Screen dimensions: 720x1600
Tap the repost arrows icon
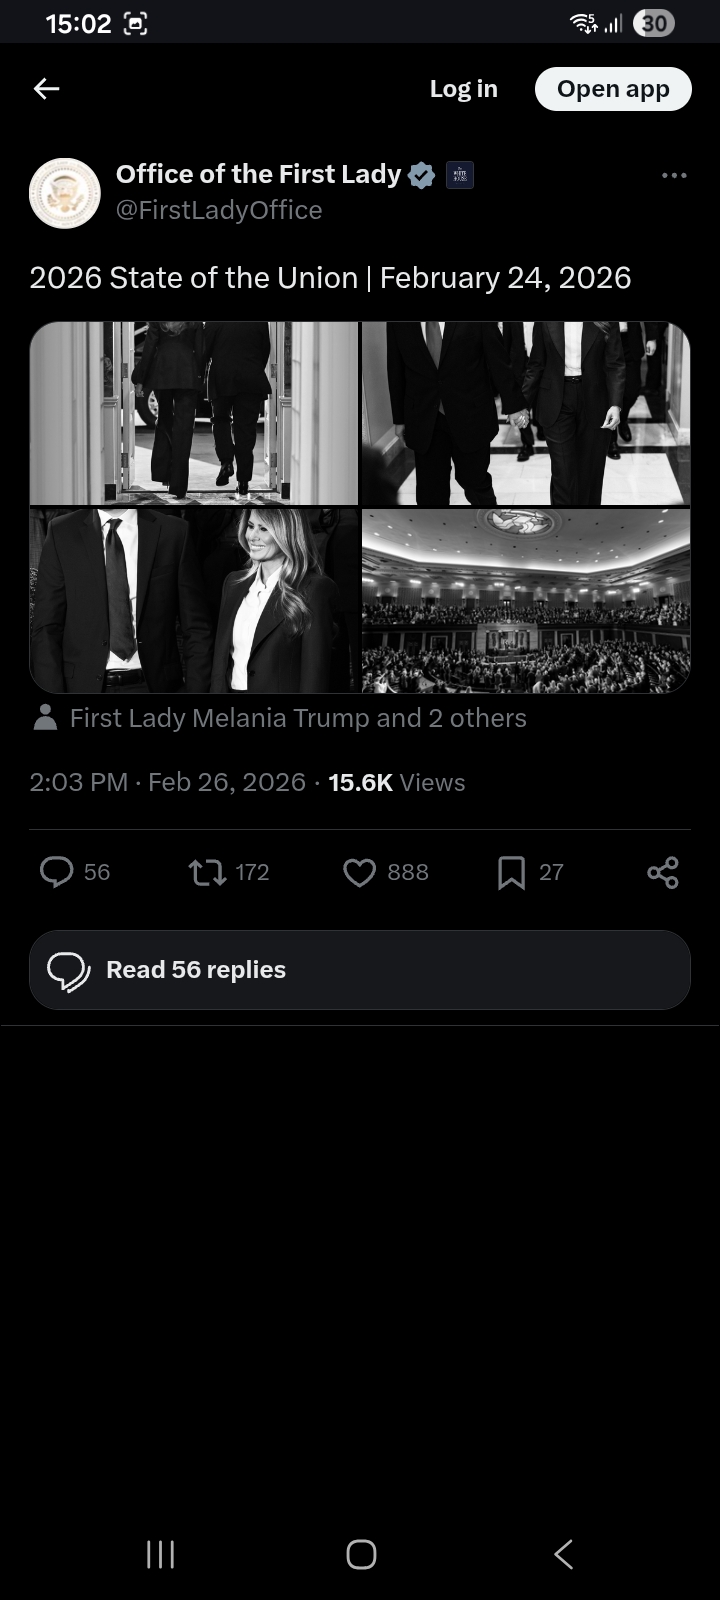tap(207, 872)
